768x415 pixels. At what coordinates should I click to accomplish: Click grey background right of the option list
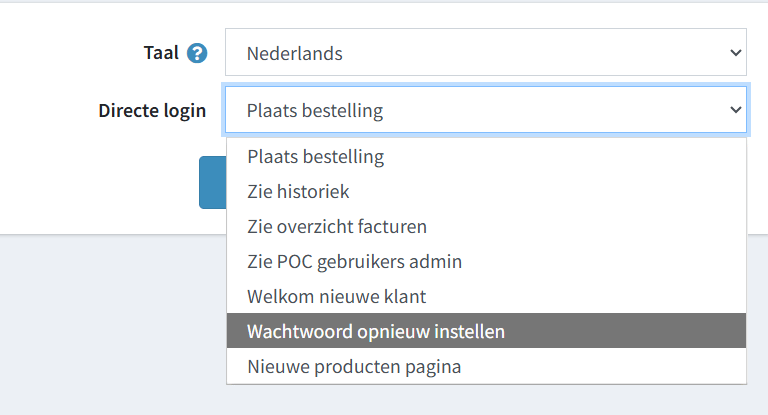pyautogui.click(x=757, y=320)
